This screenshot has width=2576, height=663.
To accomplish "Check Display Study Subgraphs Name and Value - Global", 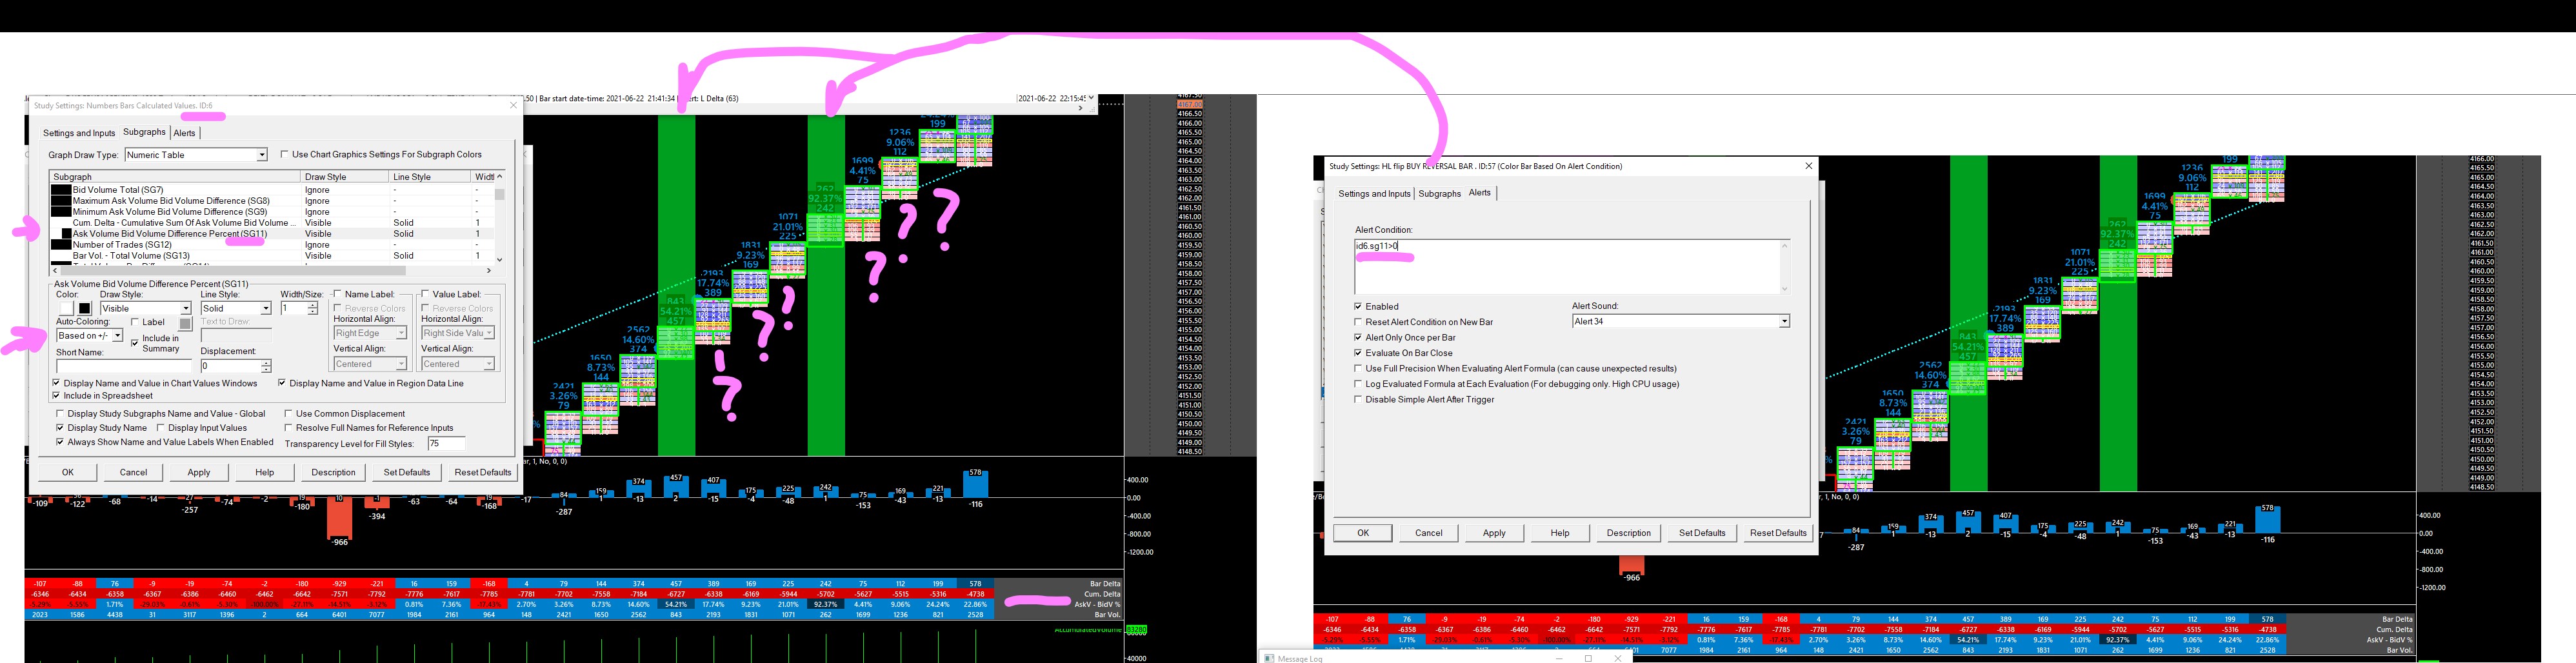I will point(60,413).
